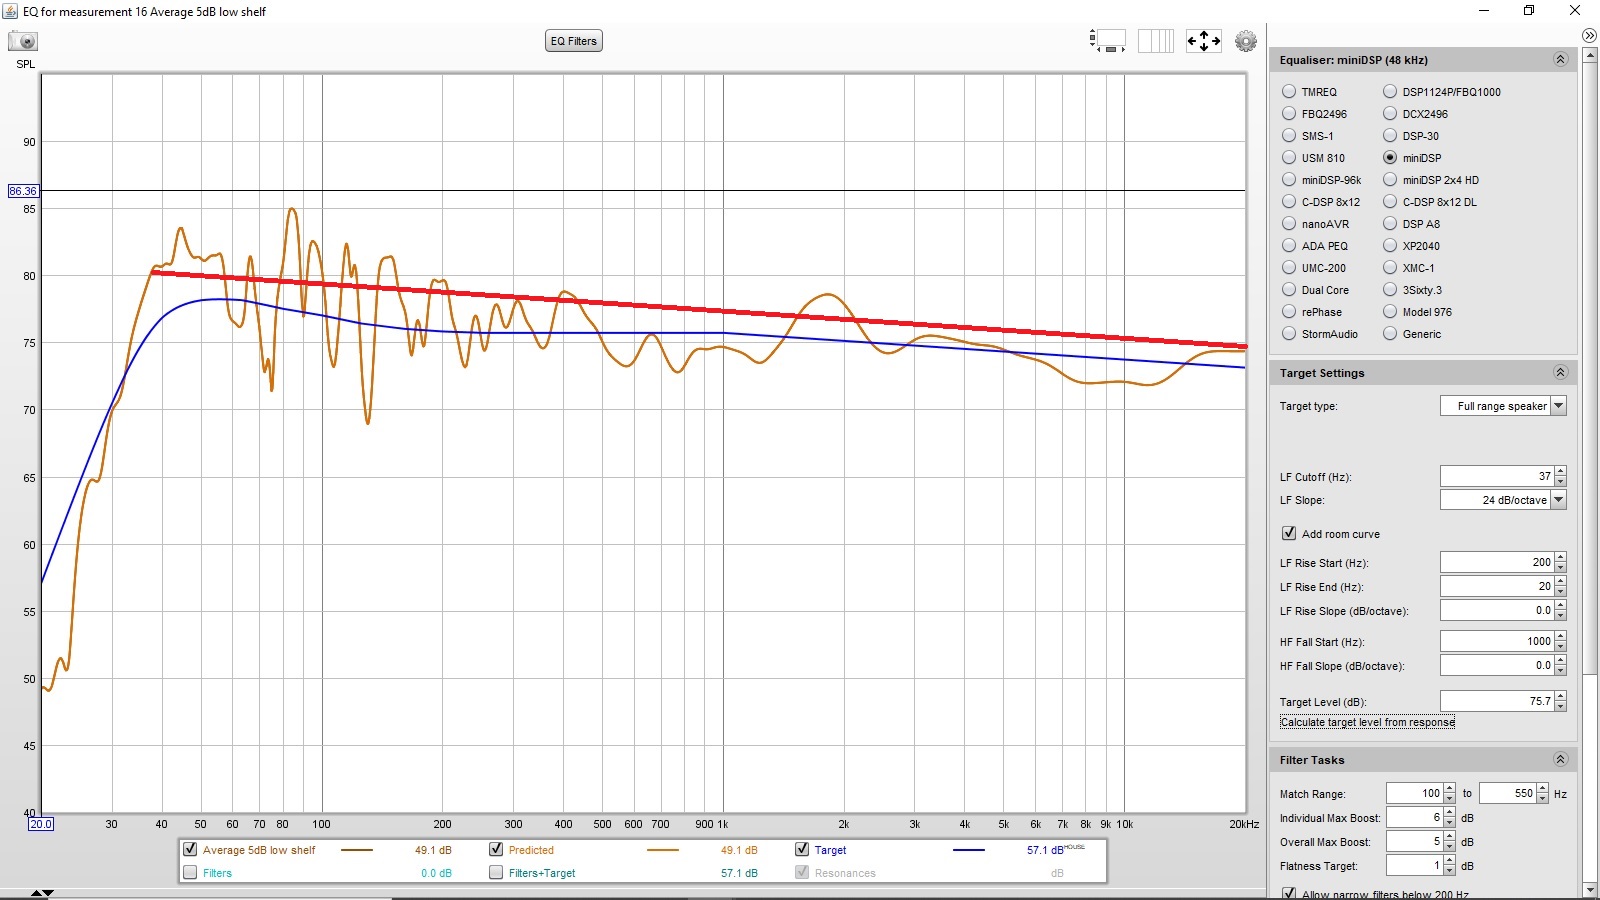The width and height of the screenshot is (1600, 900).
Task: Increase LF Cutoff value with stepper
Action: click(x=1560, y=471)
